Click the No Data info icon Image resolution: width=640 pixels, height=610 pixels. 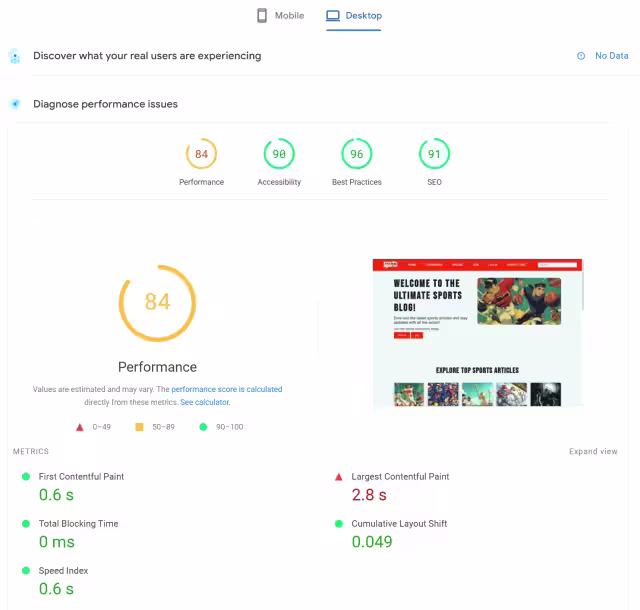581,56
